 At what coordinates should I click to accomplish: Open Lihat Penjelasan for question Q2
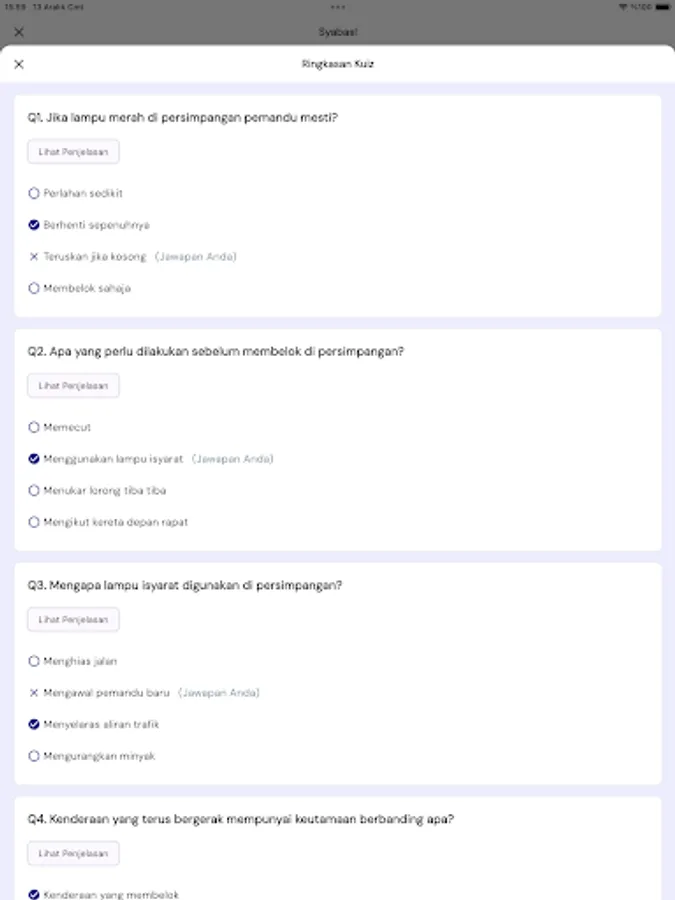tap(73, 385)
